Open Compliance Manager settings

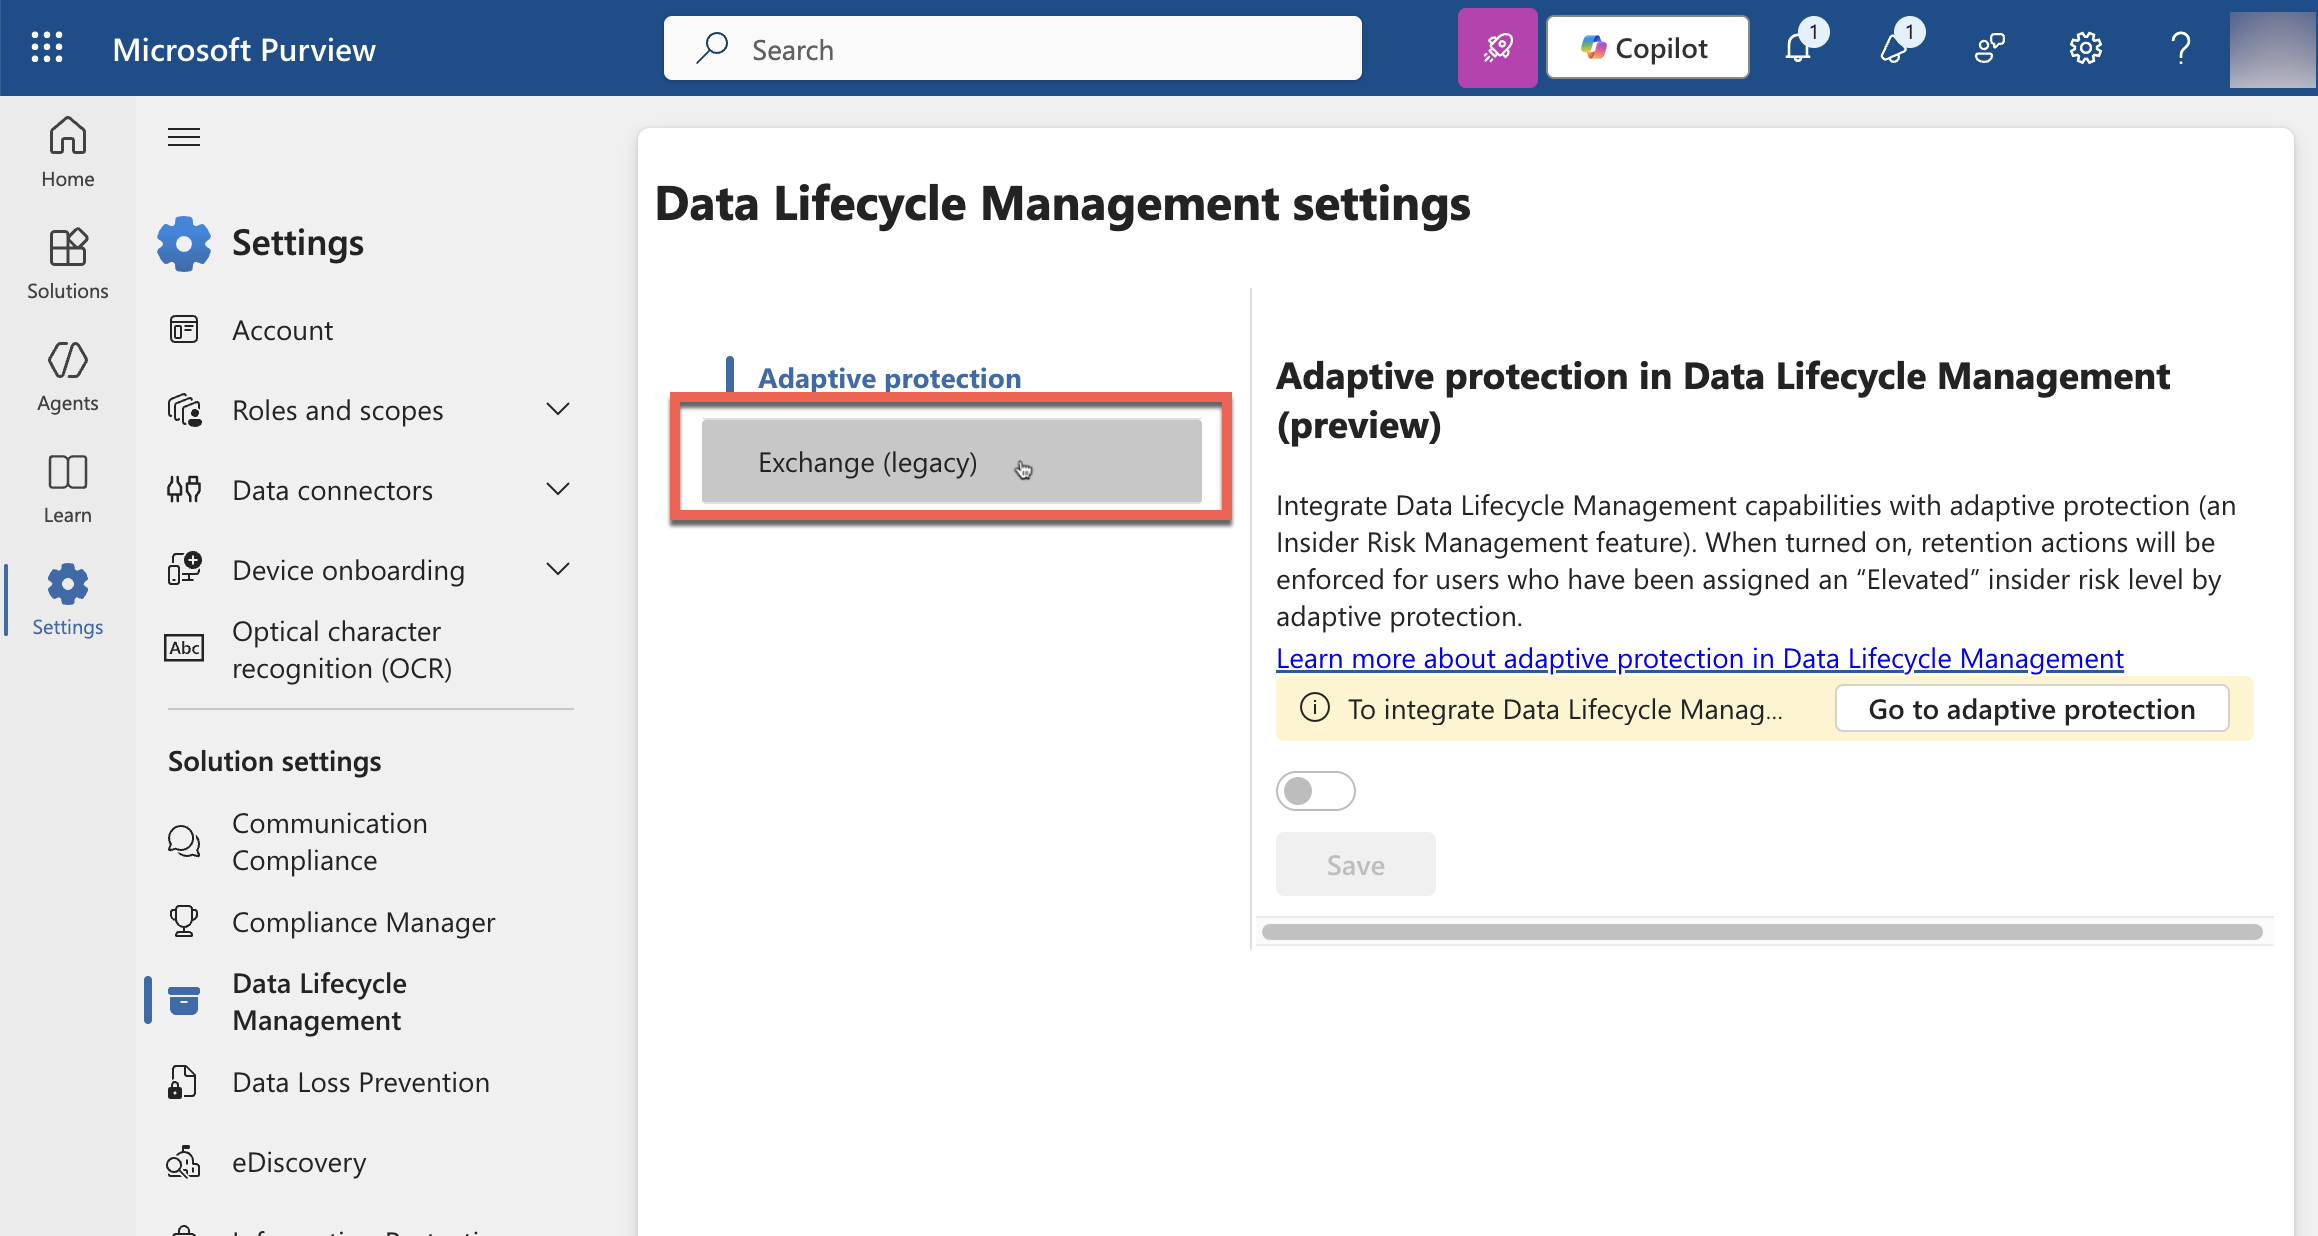pos(364,922)
